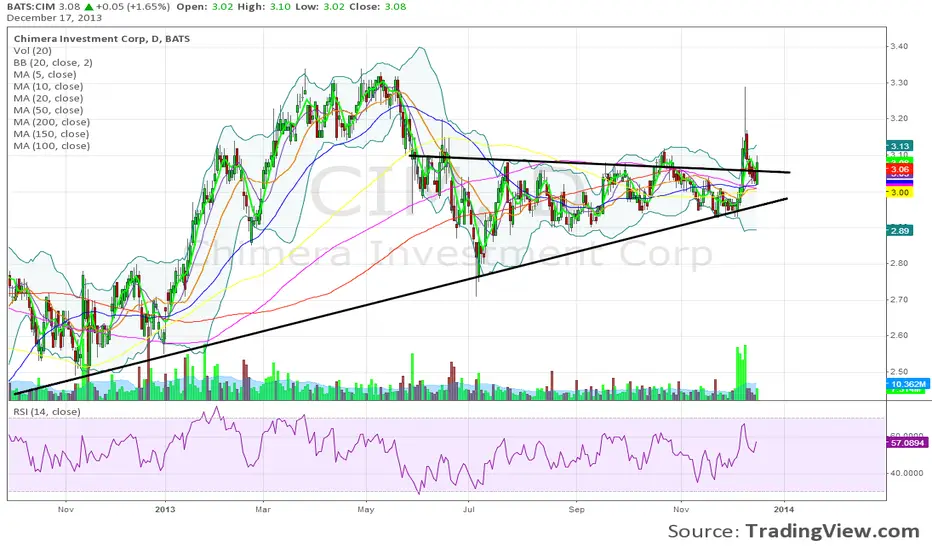
Task: Click the yellow 3.00 price tag
Action: pyautogui.click(x=899, y=192)
